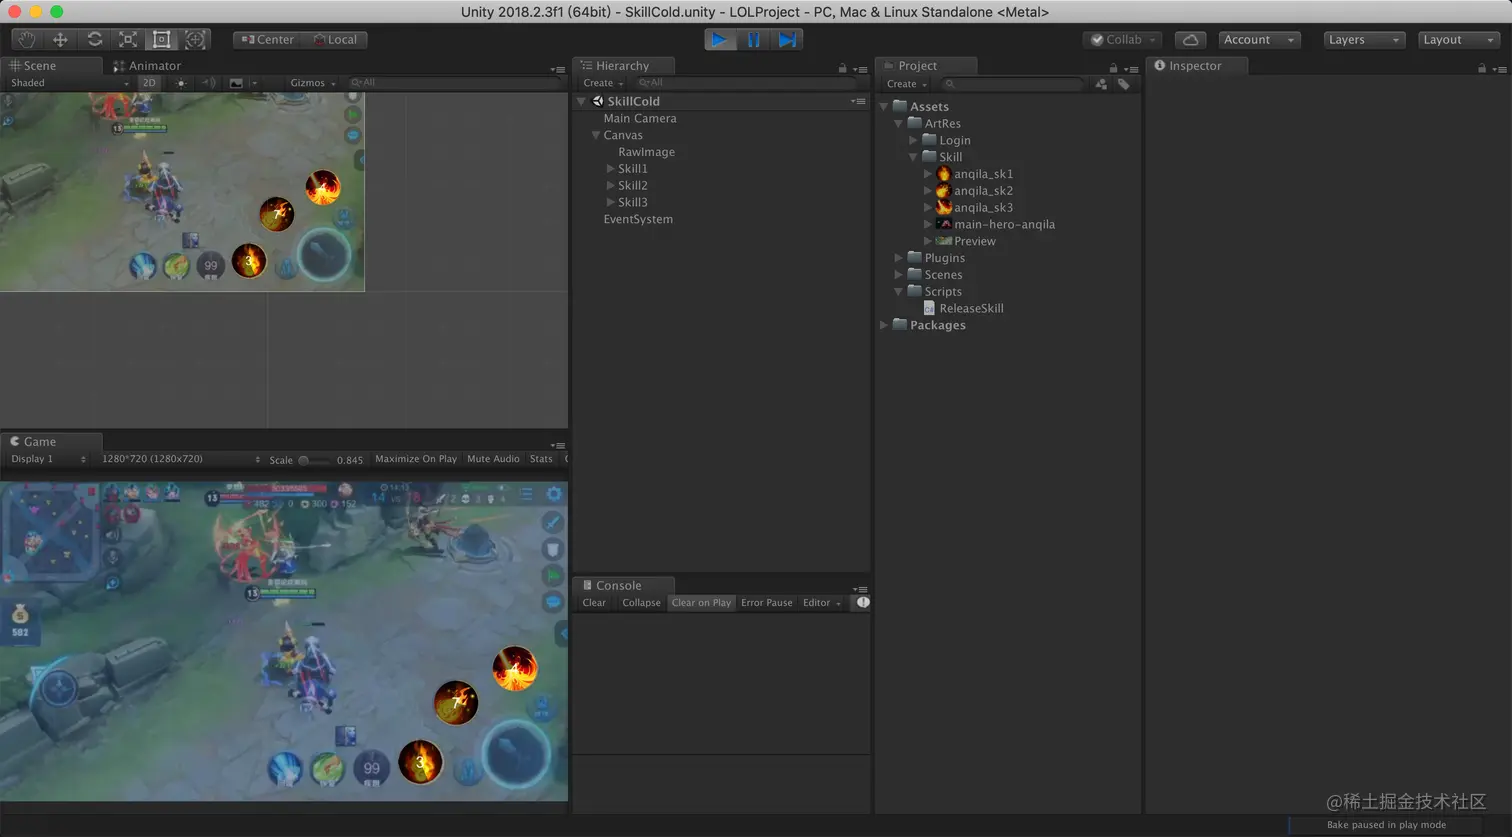Open the Console Editor dropdown
The height and width of the screenshot is (837, 1512).
pos(822,603)
